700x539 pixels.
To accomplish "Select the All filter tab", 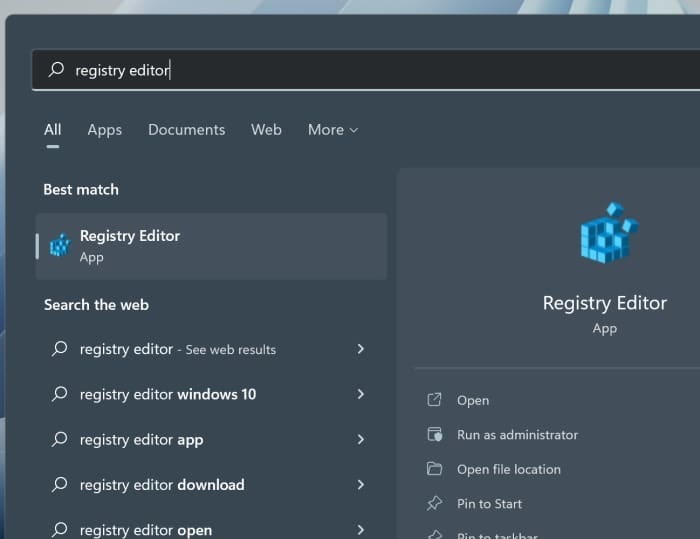I will [52, 130].
